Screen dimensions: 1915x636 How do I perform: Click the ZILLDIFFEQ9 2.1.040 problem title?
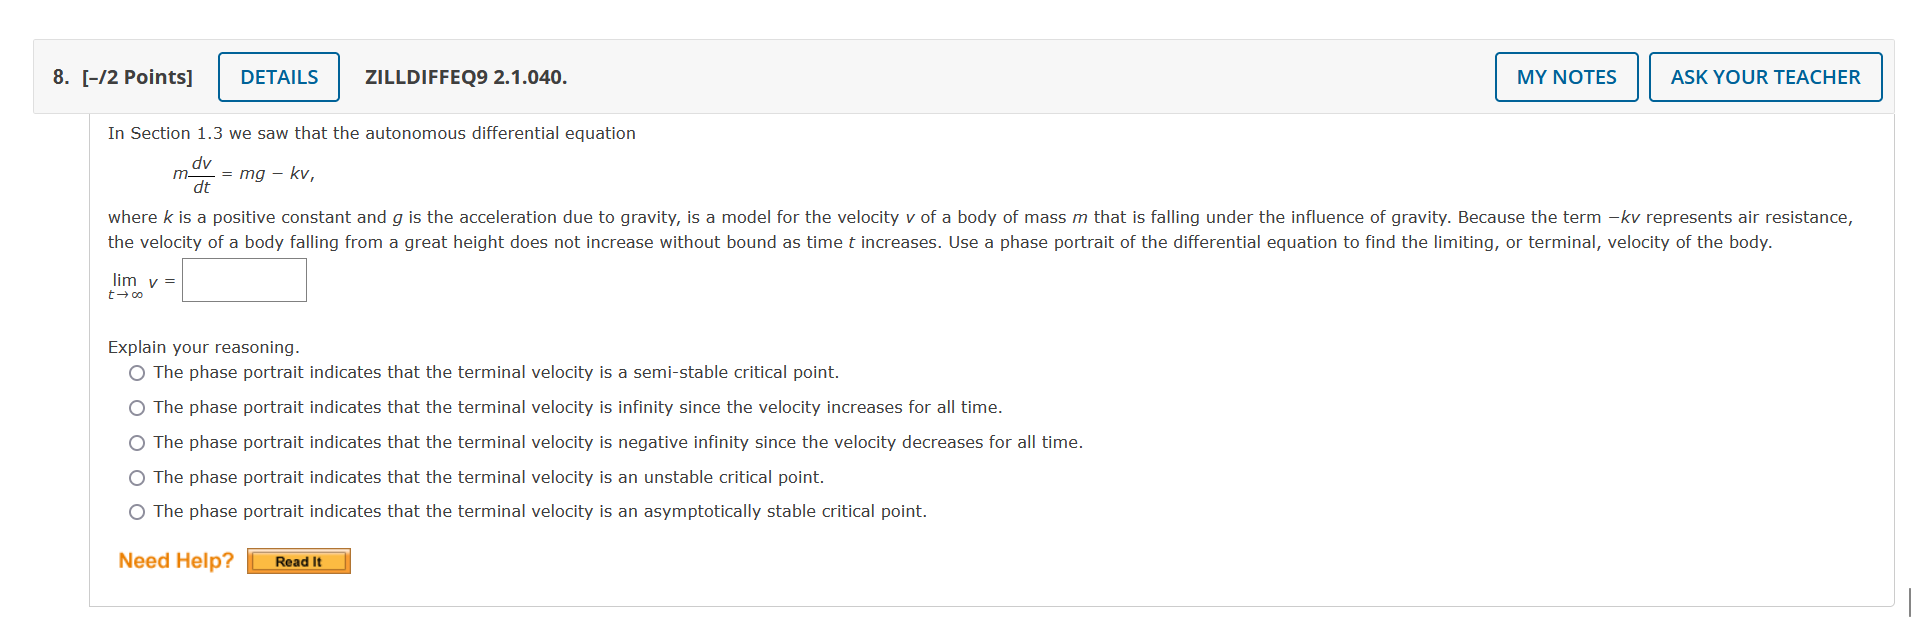click(464, 77)
